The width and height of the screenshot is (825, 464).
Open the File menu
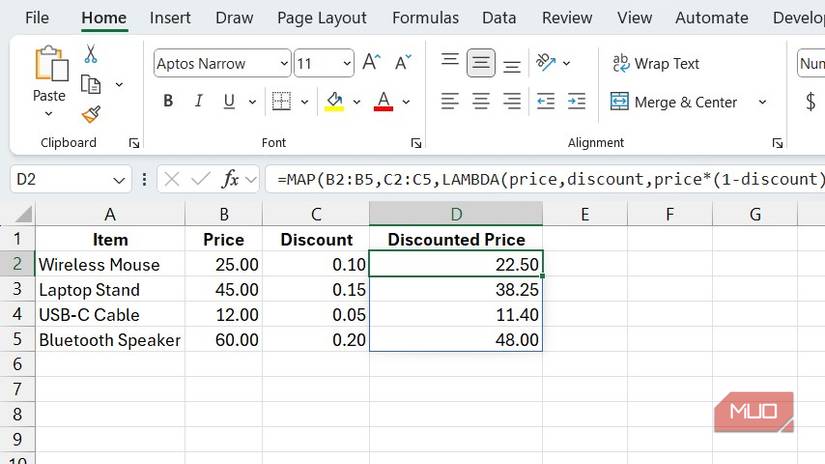point(37,18)
